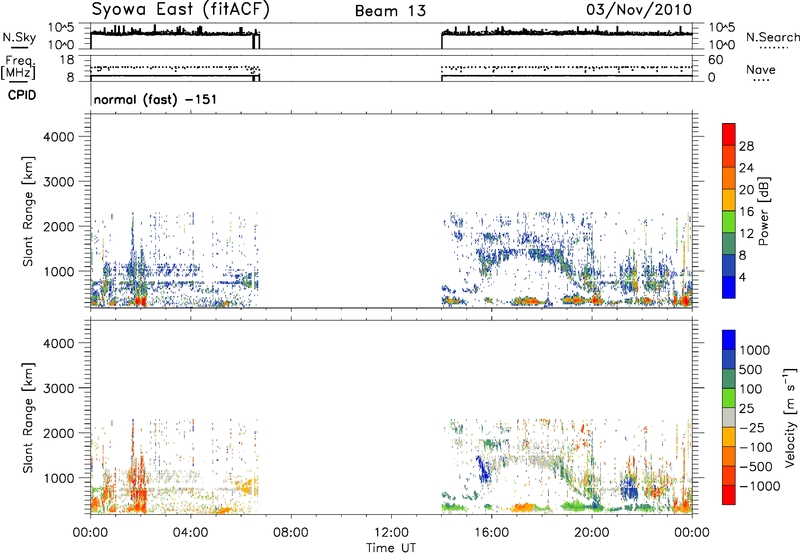Click the orange Velocity swatch between -500 and -100

729,456
